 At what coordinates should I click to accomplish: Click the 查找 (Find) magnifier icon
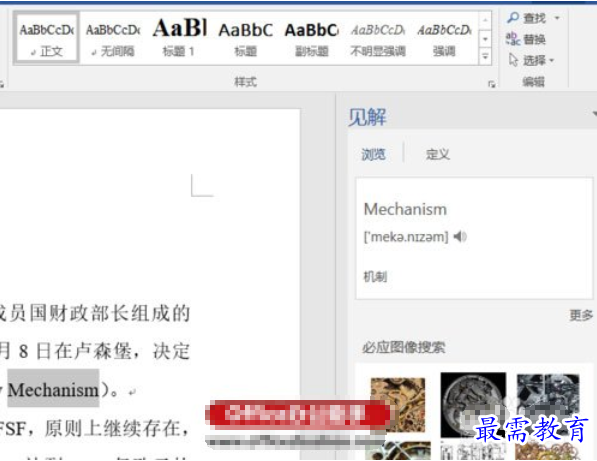(513, 18)
